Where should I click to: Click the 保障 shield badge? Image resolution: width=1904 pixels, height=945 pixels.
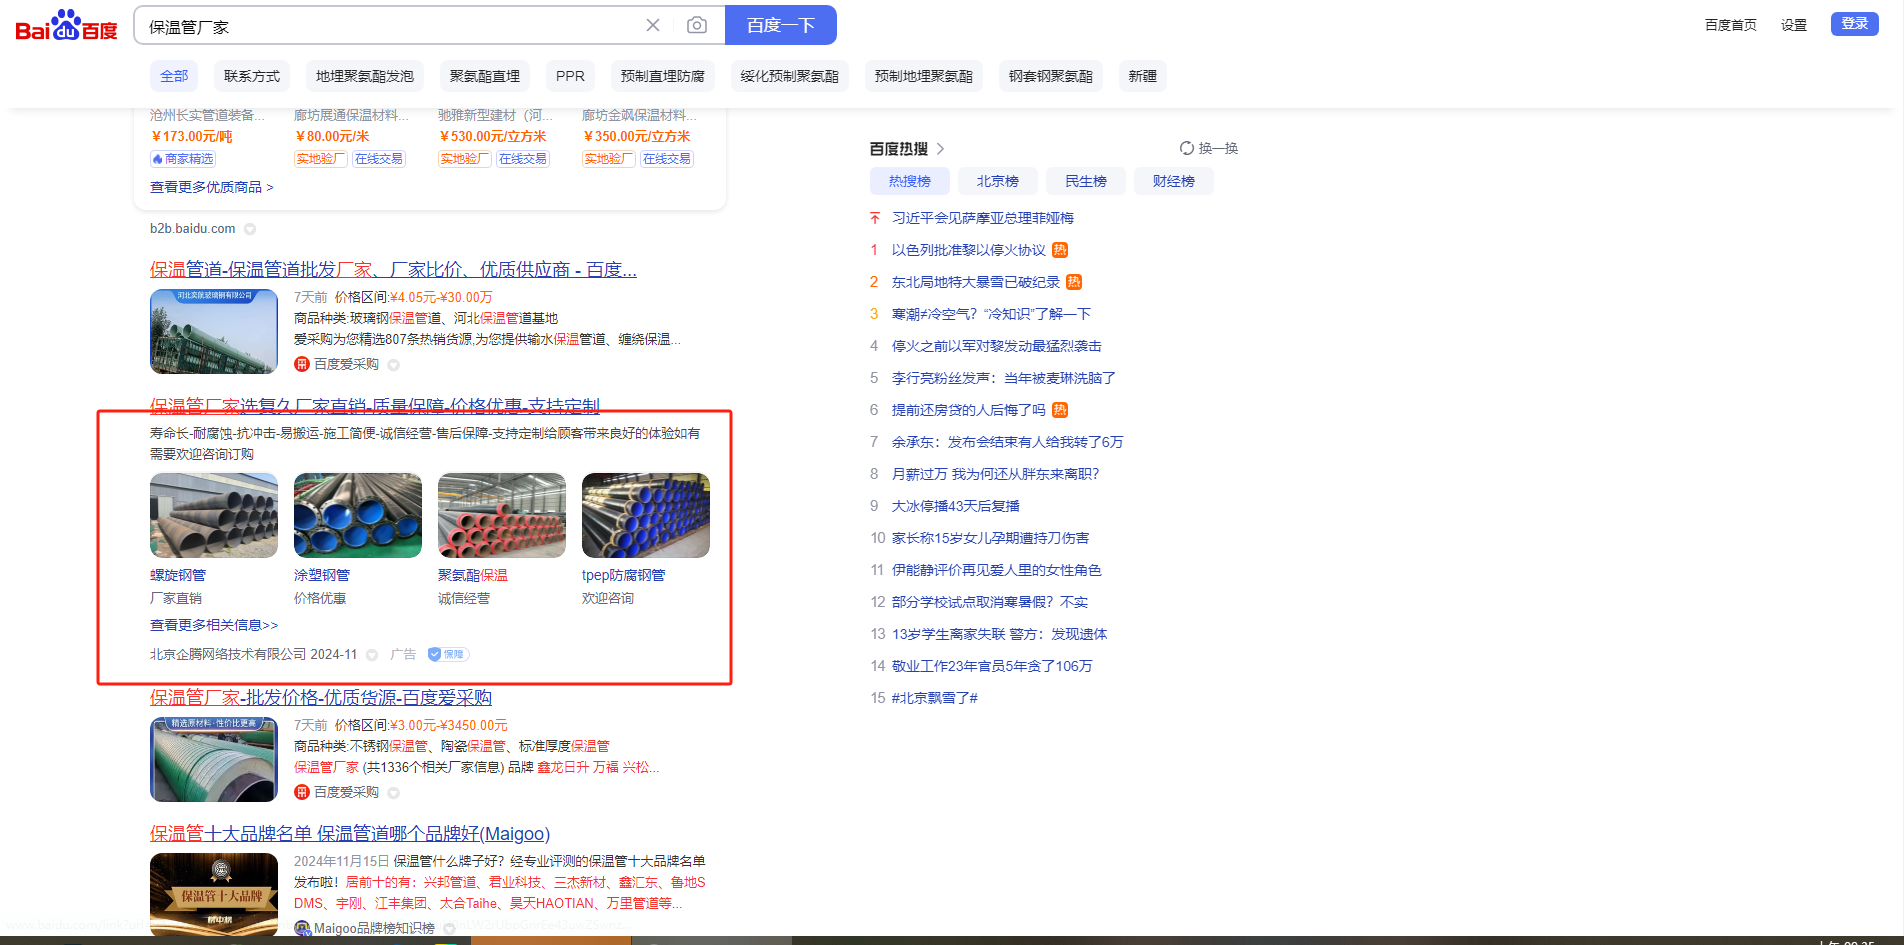pyautogui.click(x=448, y=654)
